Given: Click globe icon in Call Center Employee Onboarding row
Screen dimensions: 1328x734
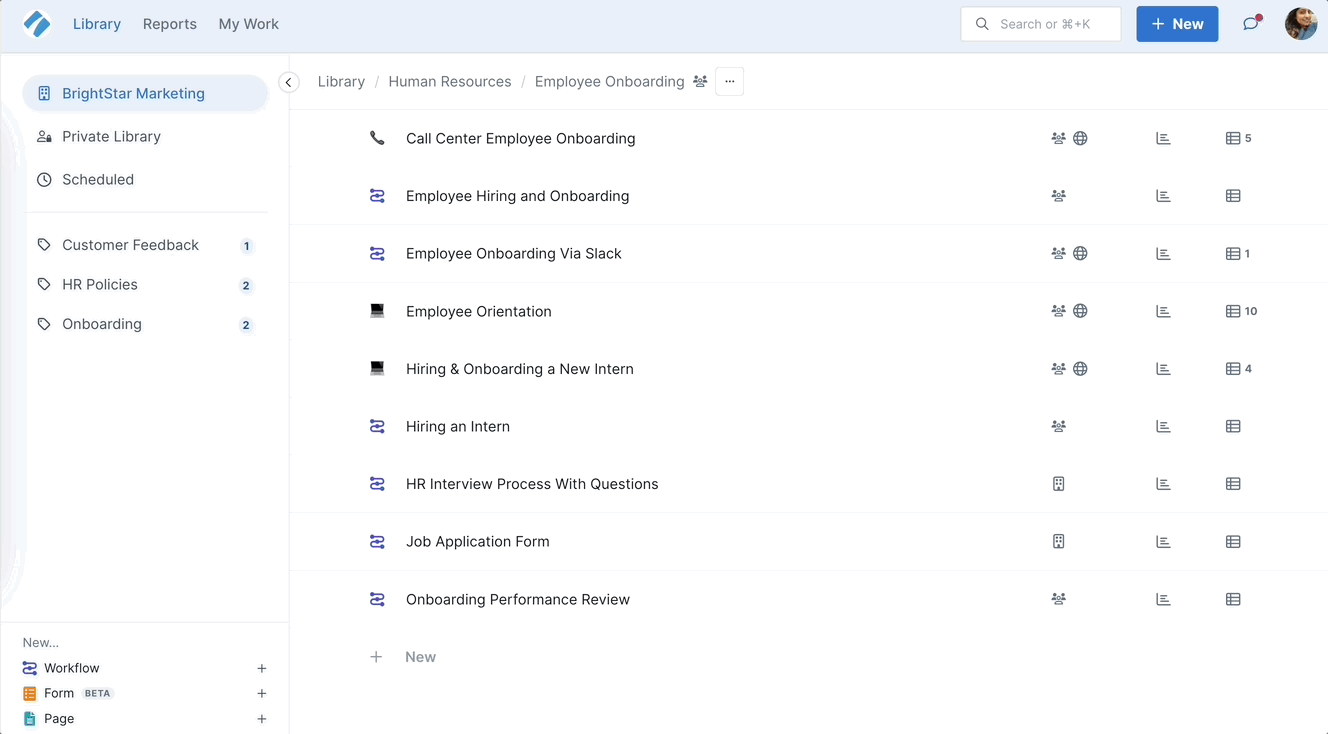Looking at the screenshot, I should pyautogui.click(x=1080, y=139).
